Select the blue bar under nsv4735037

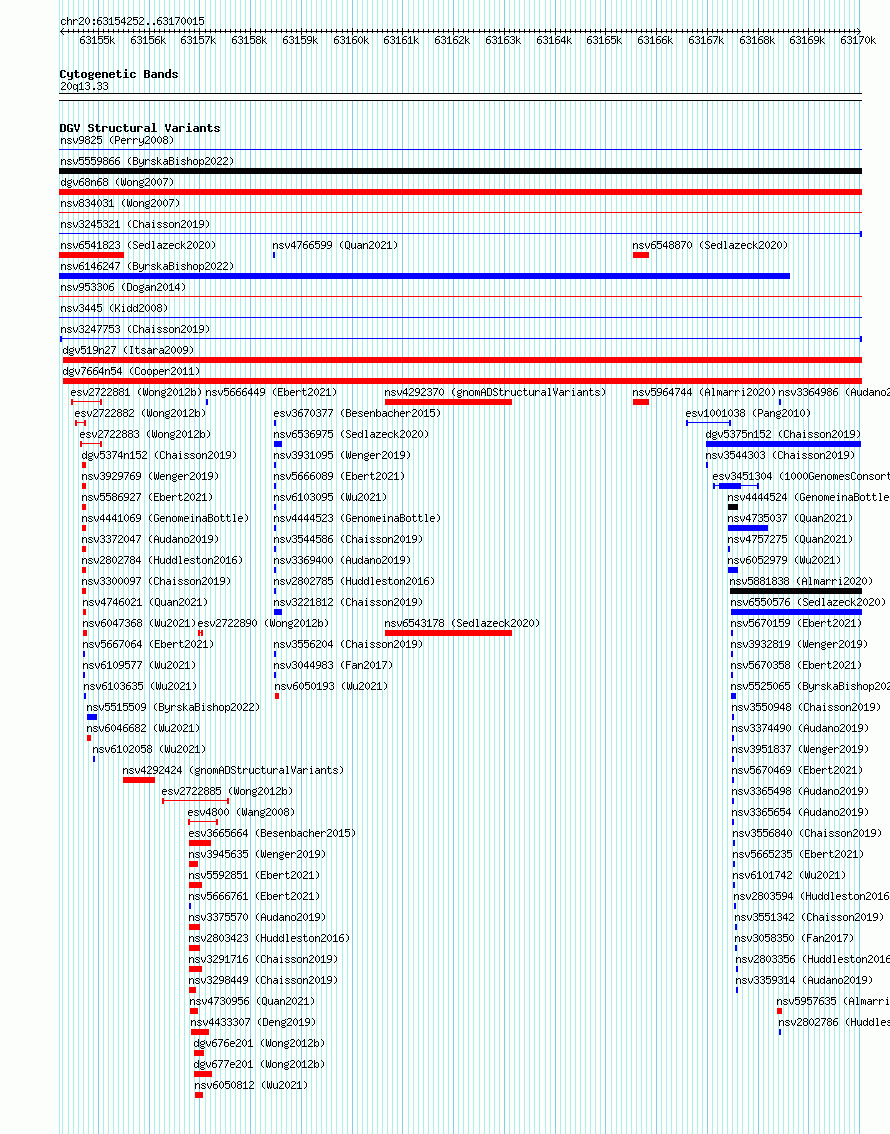(x=748, y=528)
